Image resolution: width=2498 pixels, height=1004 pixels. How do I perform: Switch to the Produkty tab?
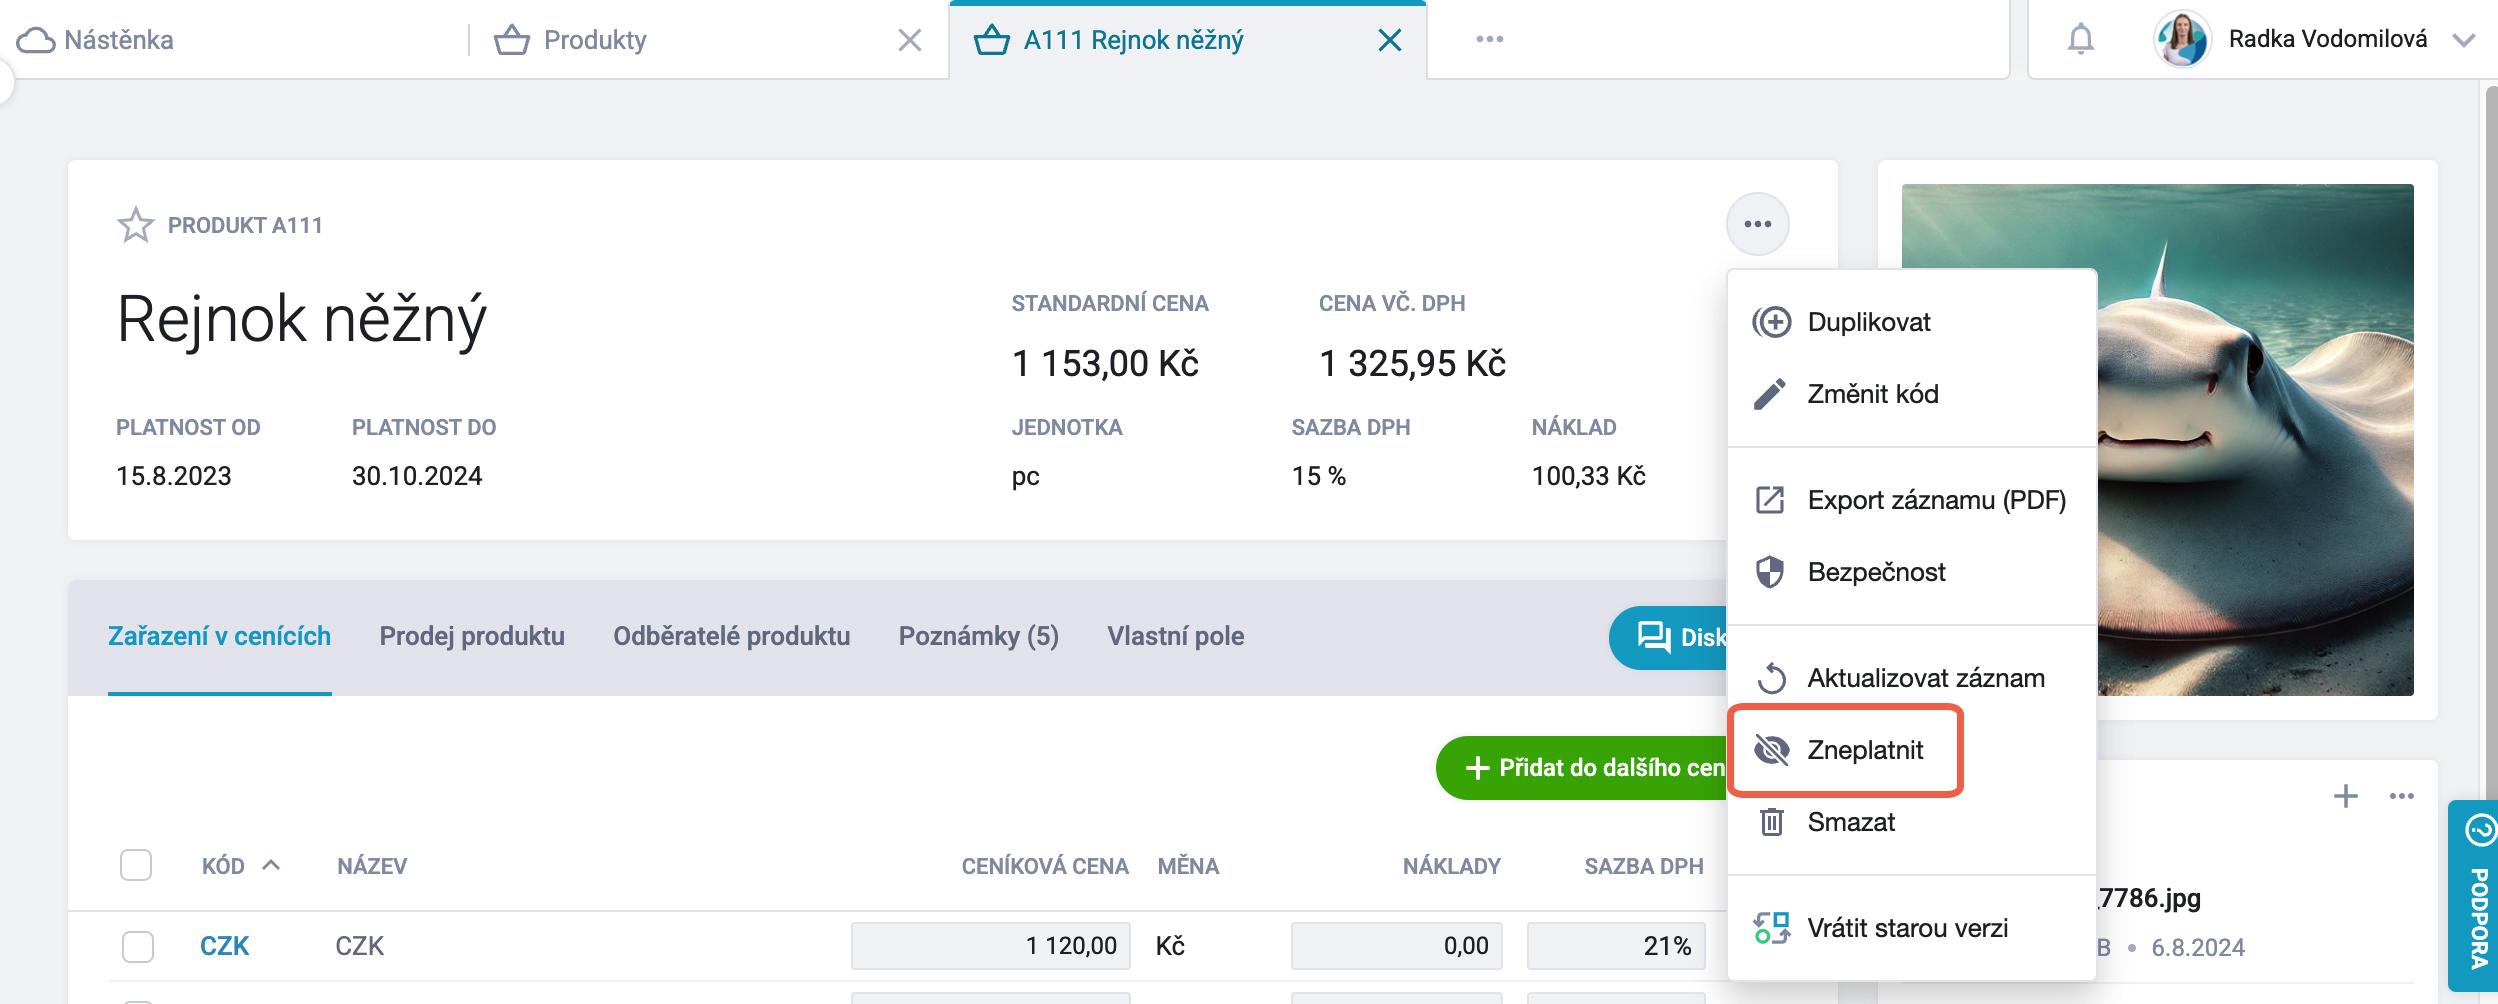[571, 40]
